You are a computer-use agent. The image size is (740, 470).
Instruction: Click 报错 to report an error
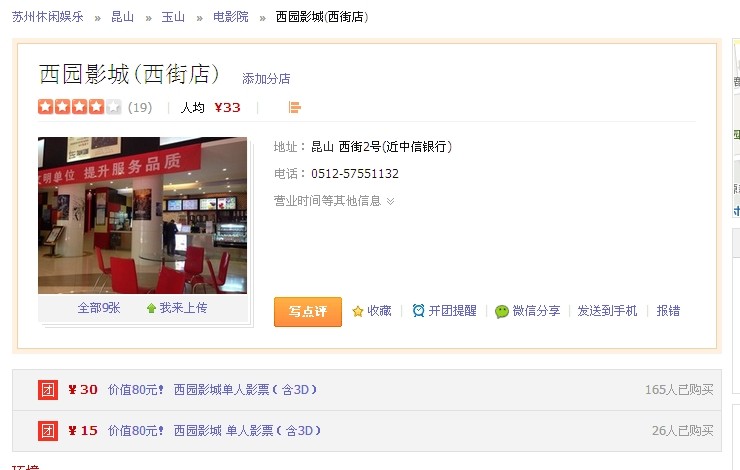click(668, 311)
